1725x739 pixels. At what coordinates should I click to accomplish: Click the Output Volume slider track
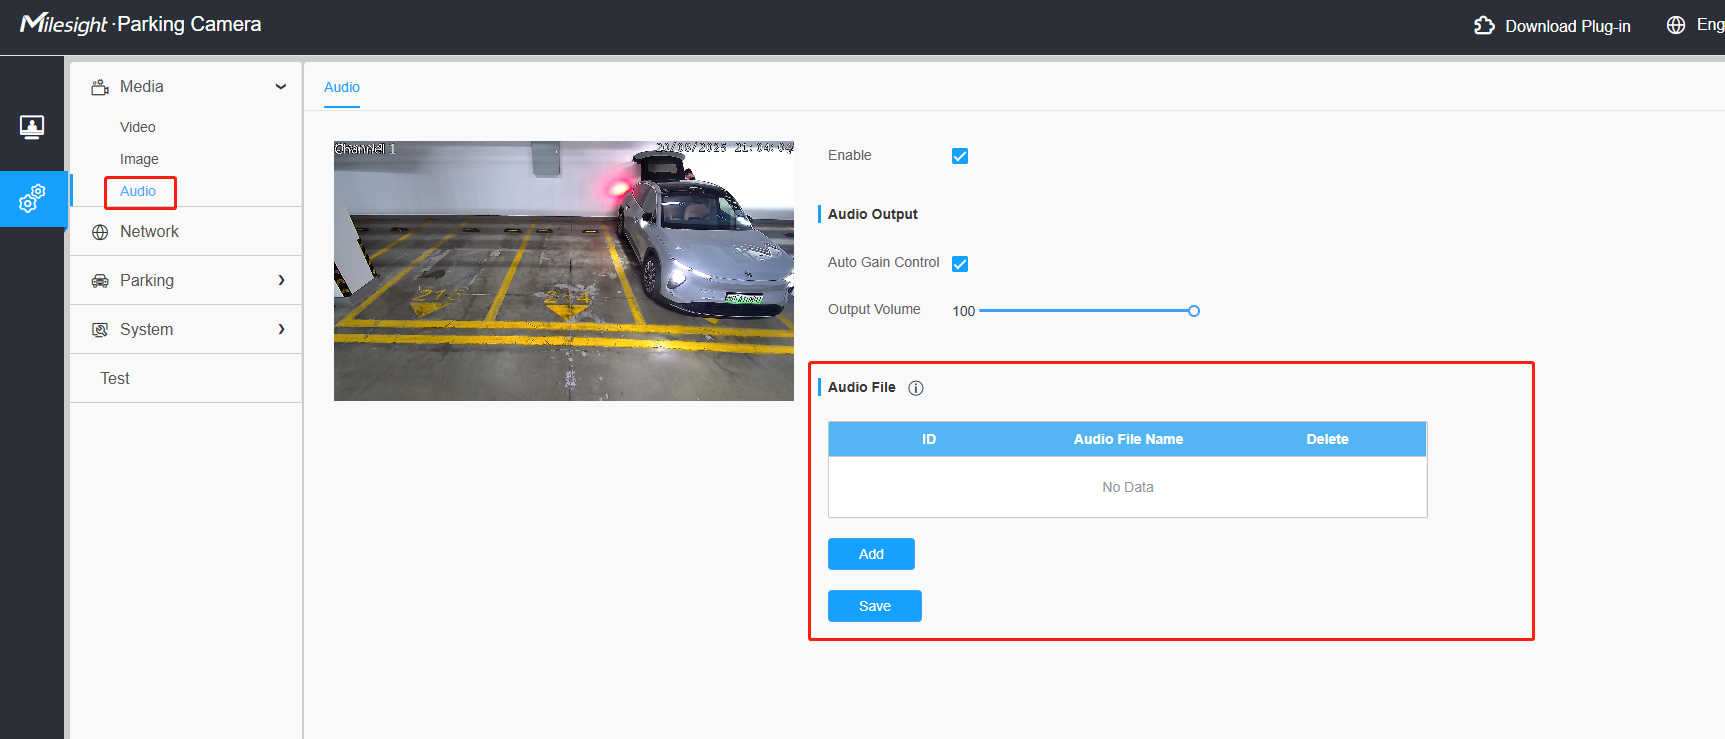pos(1086,311)
